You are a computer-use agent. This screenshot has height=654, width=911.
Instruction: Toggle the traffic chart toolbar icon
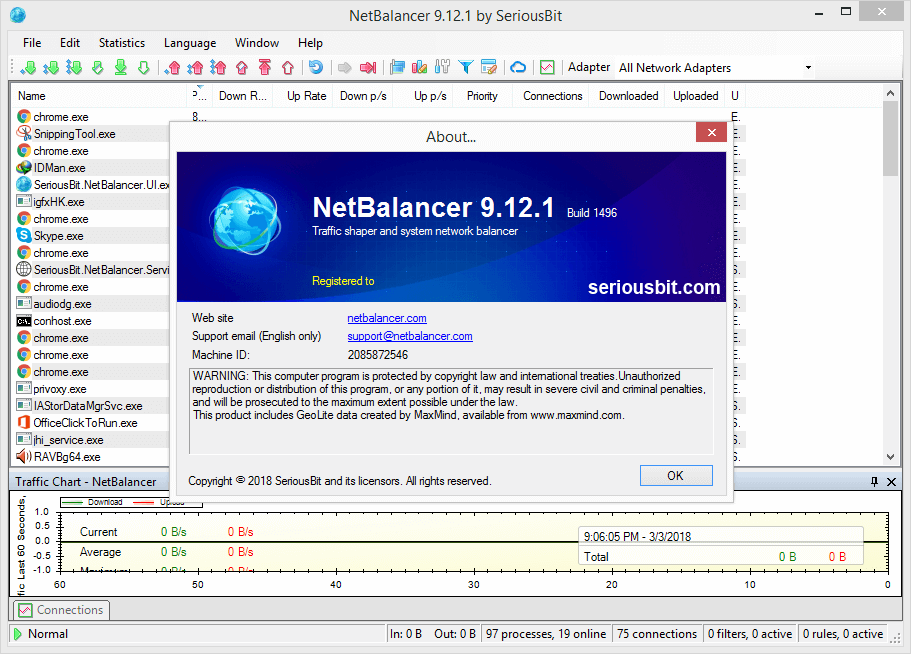click(547, 68)
